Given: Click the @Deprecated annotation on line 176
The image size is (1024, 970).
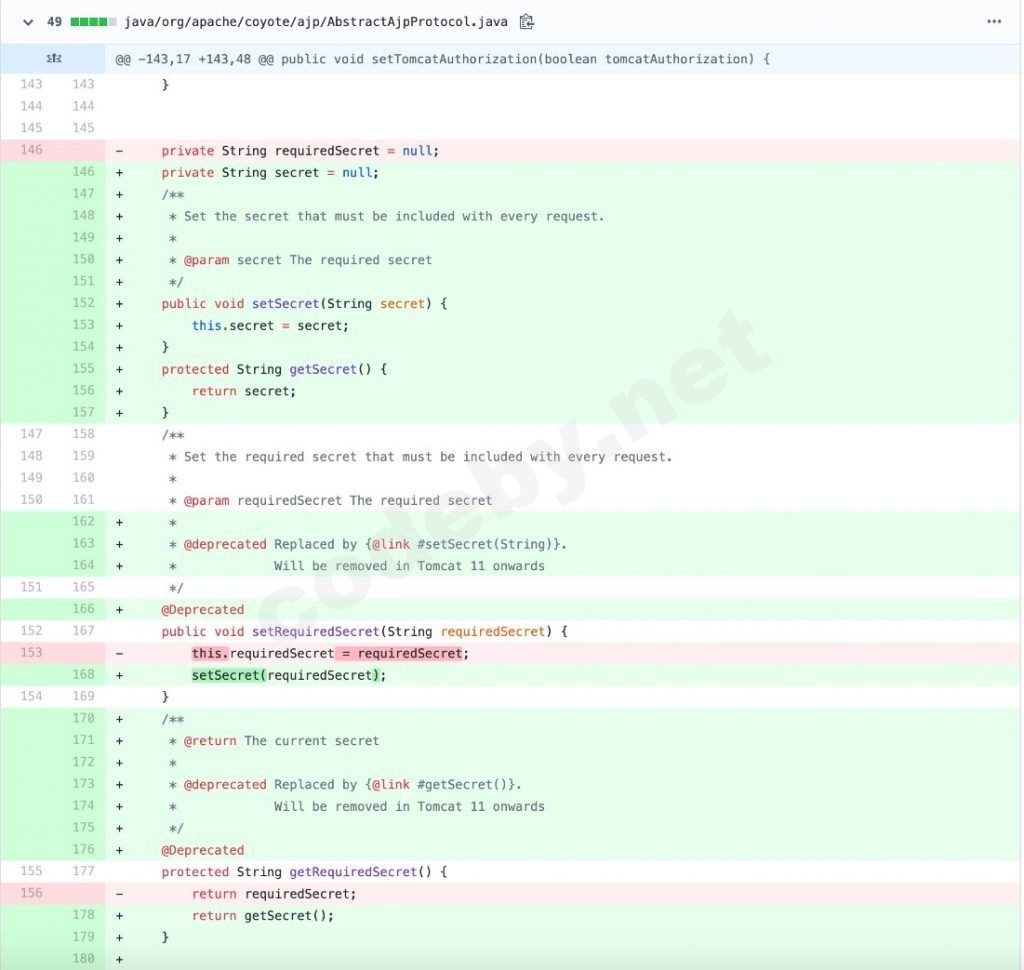Looking at the screenshot, I should click(x=202, y=850).
